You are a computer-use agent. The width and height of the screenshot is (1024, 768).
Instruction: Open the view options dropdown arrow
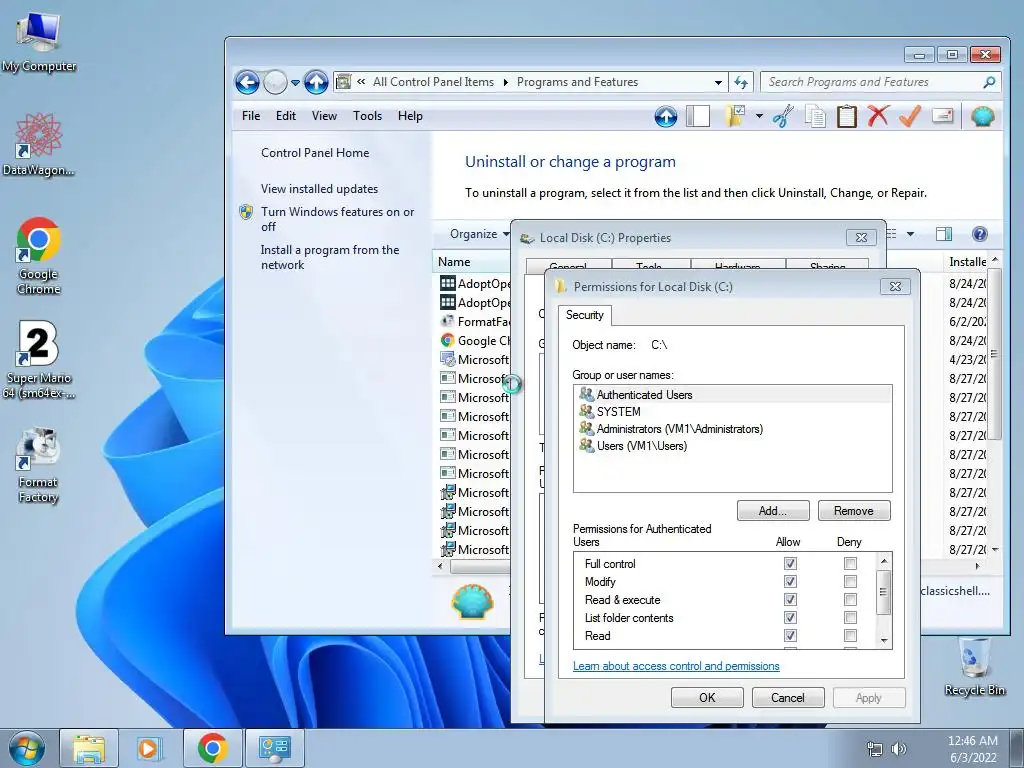910,234
